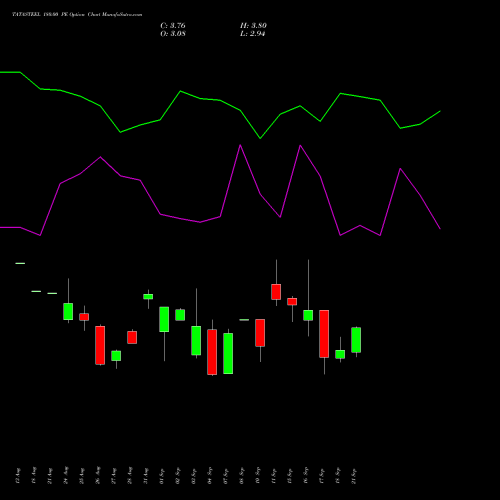Screen dimensions: 500x500
Task: Click the low value 'L: 2.94'
Action: (x=253, y=34)
